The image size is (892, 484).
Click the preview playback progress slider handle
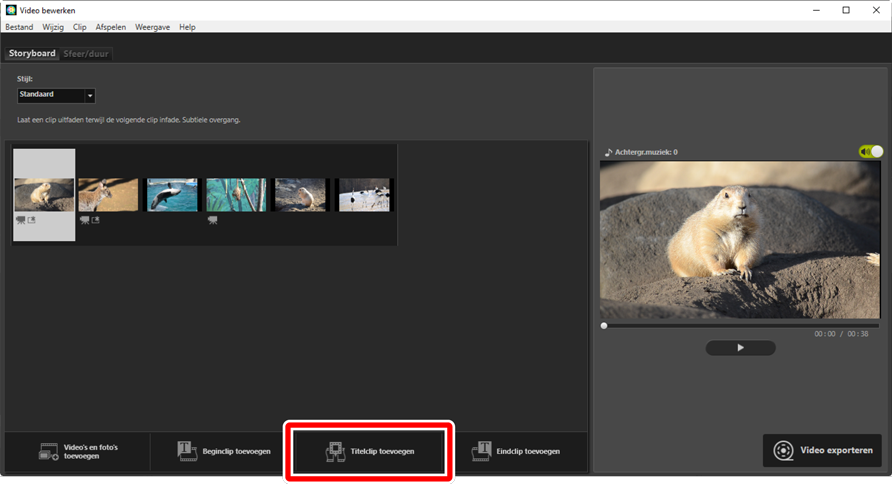point(604,326)
